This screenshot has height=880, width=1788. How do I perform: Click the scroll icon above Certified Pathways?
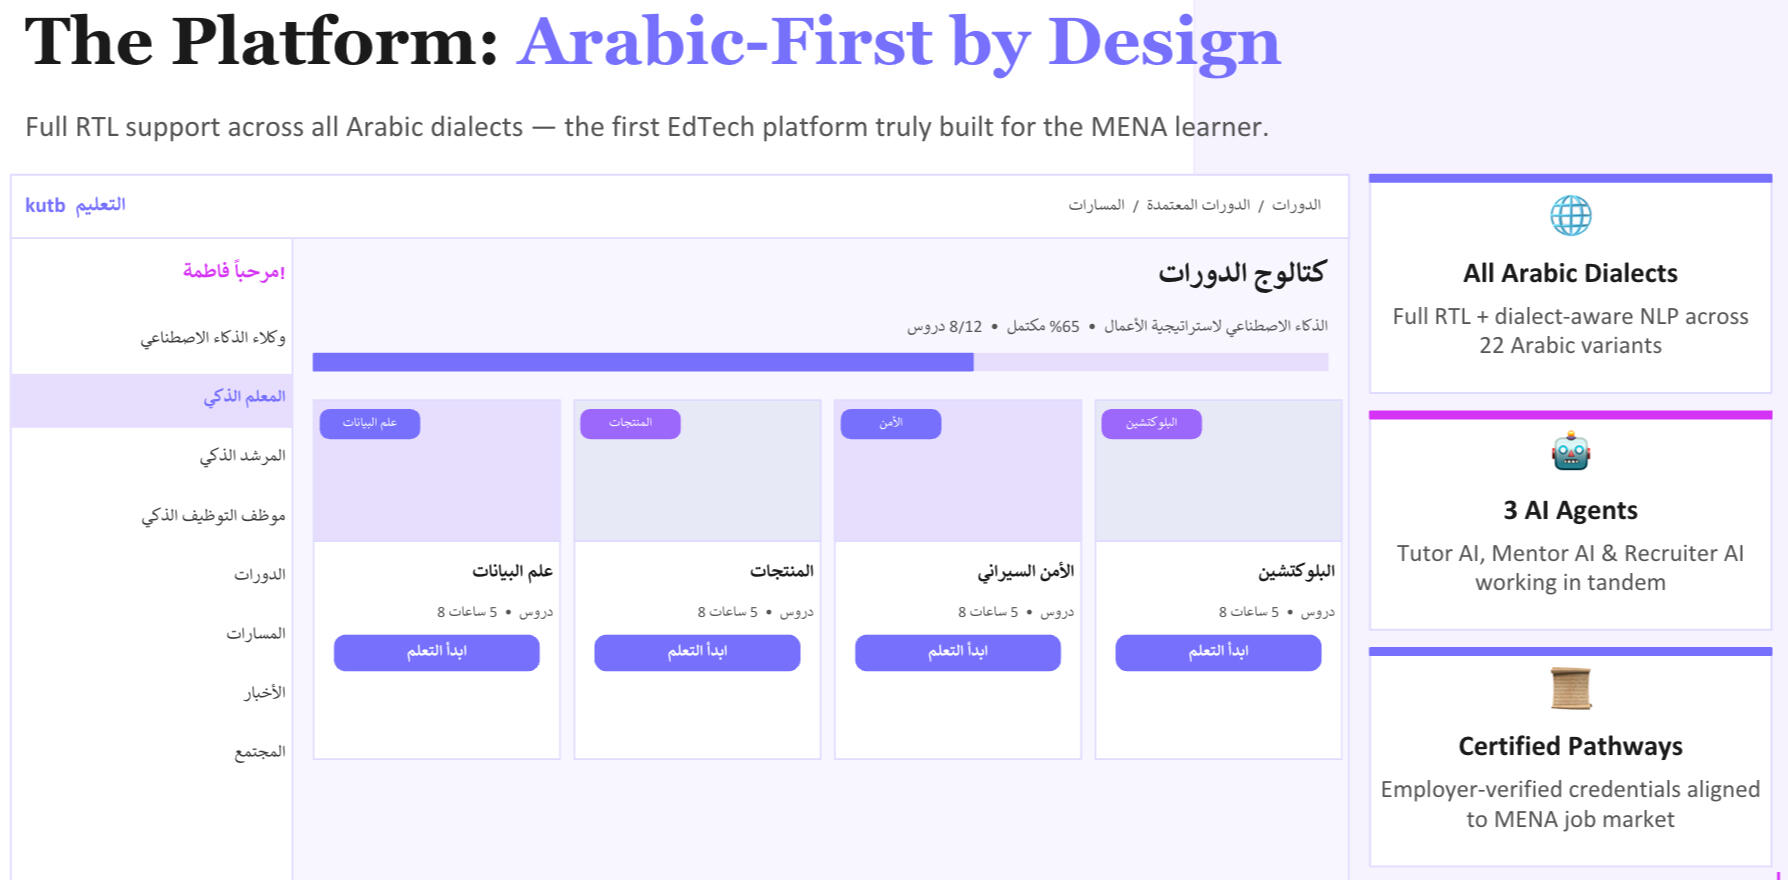(x=1570, y=688)
